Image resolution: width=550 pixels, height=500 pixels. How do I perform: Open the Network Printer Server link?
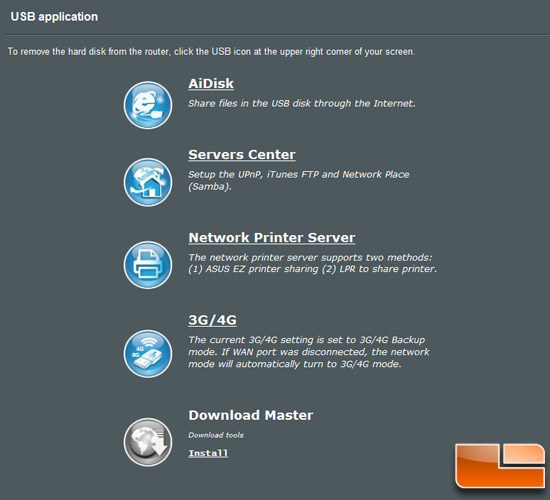271,238
